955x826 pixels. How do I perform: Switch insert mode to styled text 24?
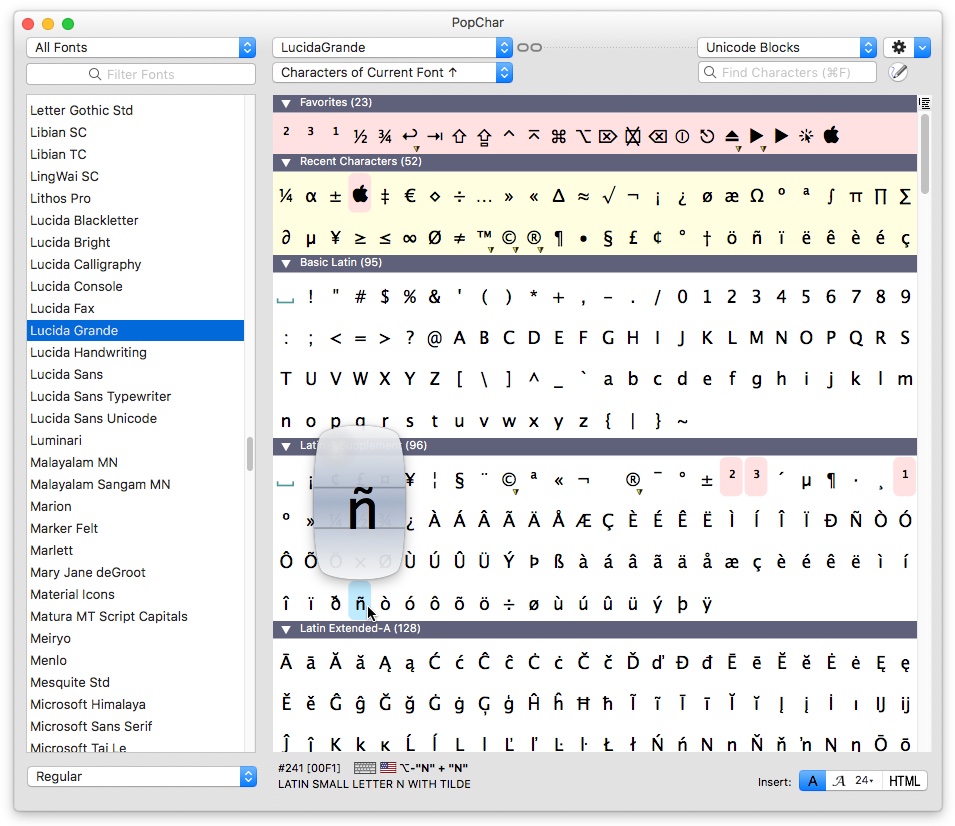tap(853, 781)
